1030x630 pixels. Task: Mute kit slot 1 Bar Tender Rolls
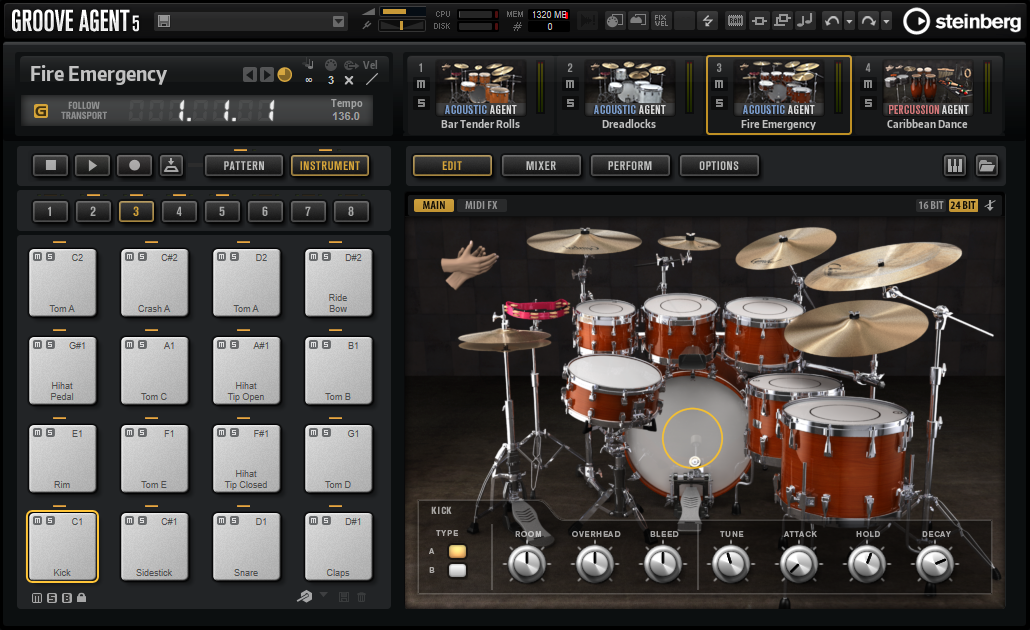[421, 84]
